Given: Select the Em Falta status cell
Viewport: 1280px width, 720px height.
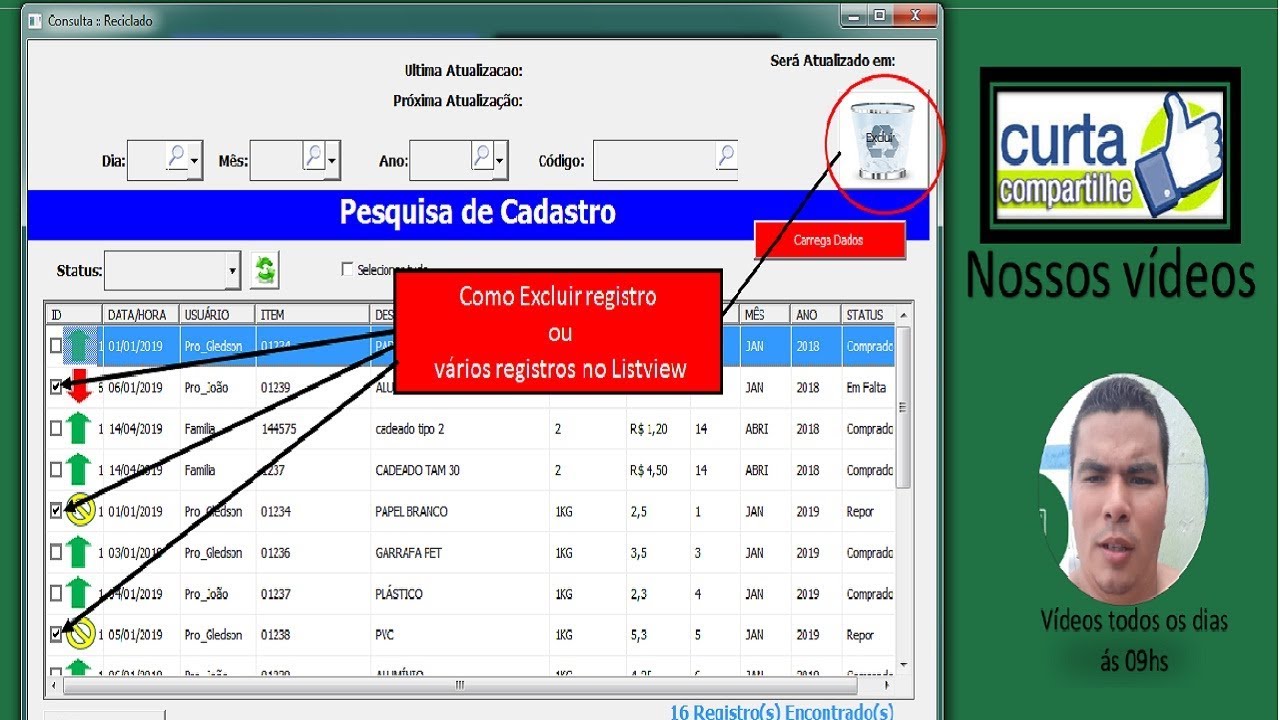Looking at the screenshot, I should point(866,387).
